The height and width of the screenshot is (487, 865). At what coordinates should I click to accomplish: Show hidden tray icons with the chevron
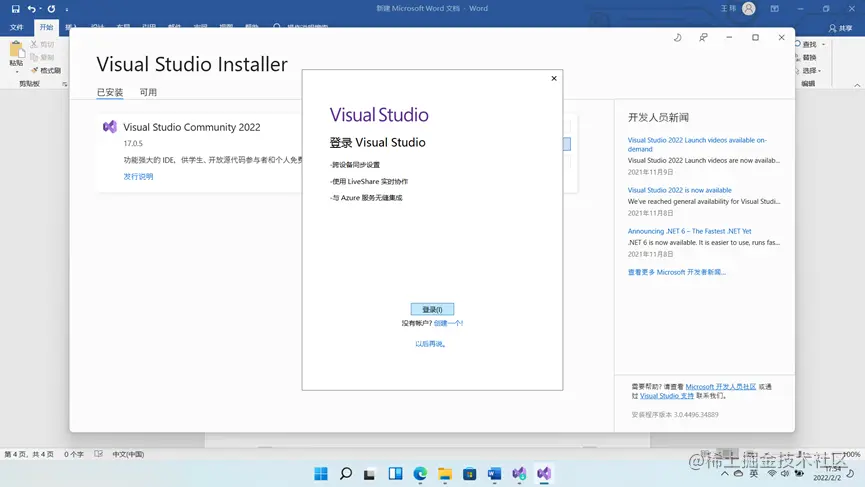[725, 473]
